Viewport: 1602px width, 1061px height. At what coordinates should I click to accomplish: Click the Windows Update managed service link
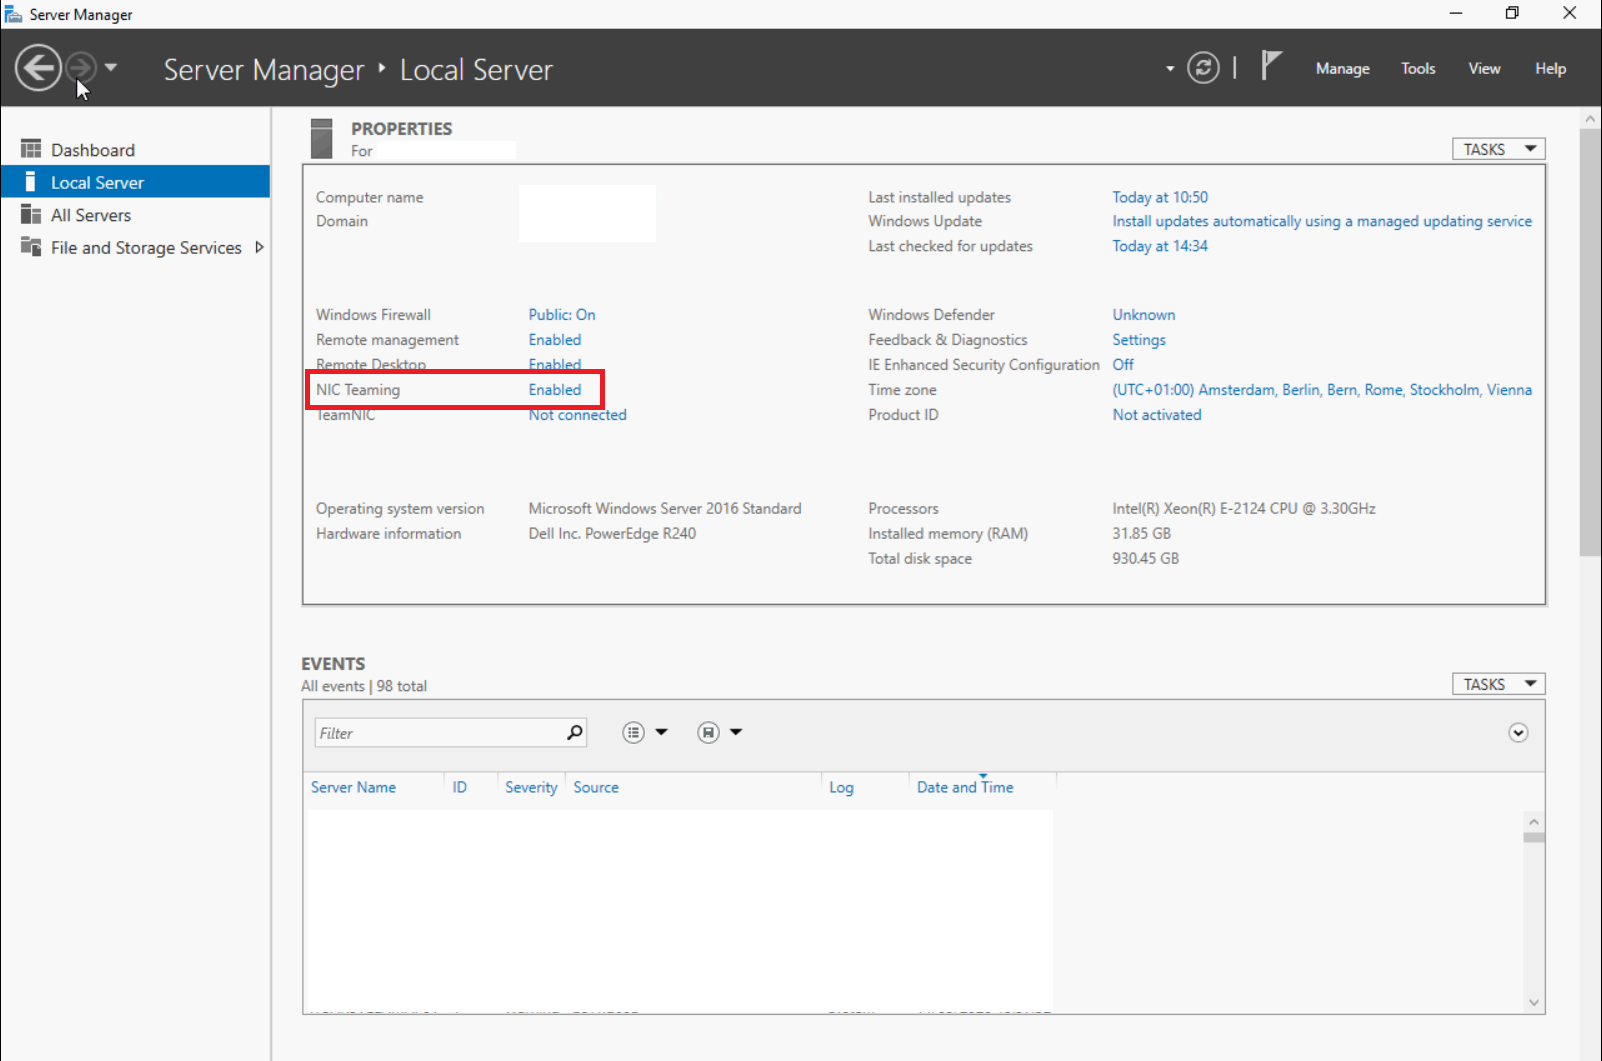click(1322, 221)
